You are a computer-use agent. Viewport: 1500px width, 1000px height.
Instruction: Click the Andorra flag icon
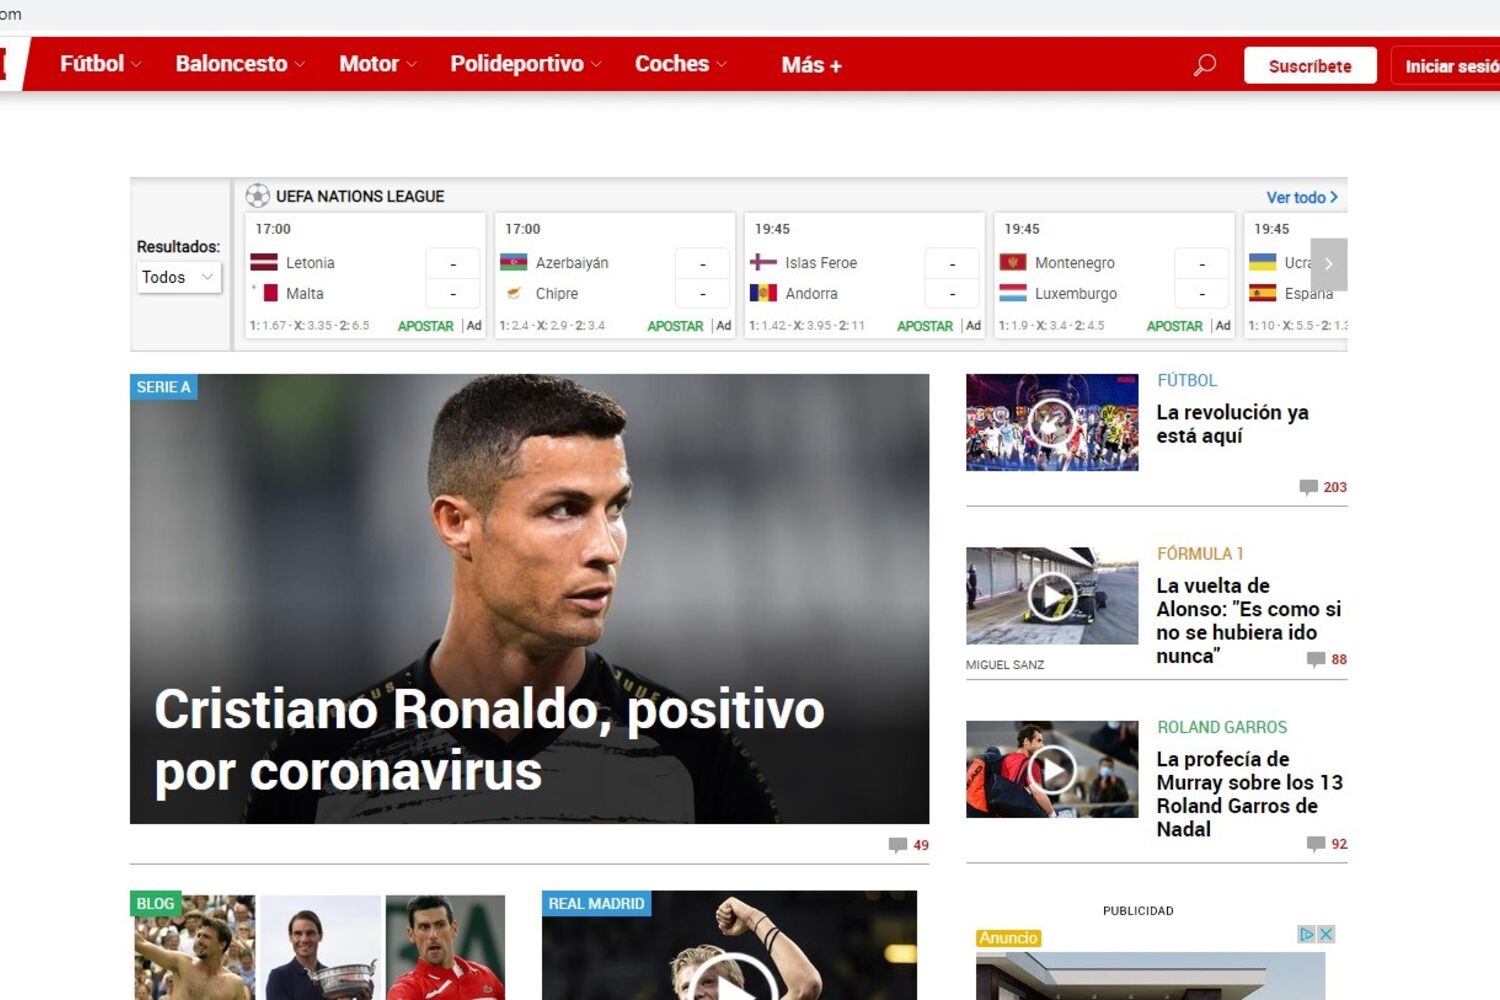[763, 293]
